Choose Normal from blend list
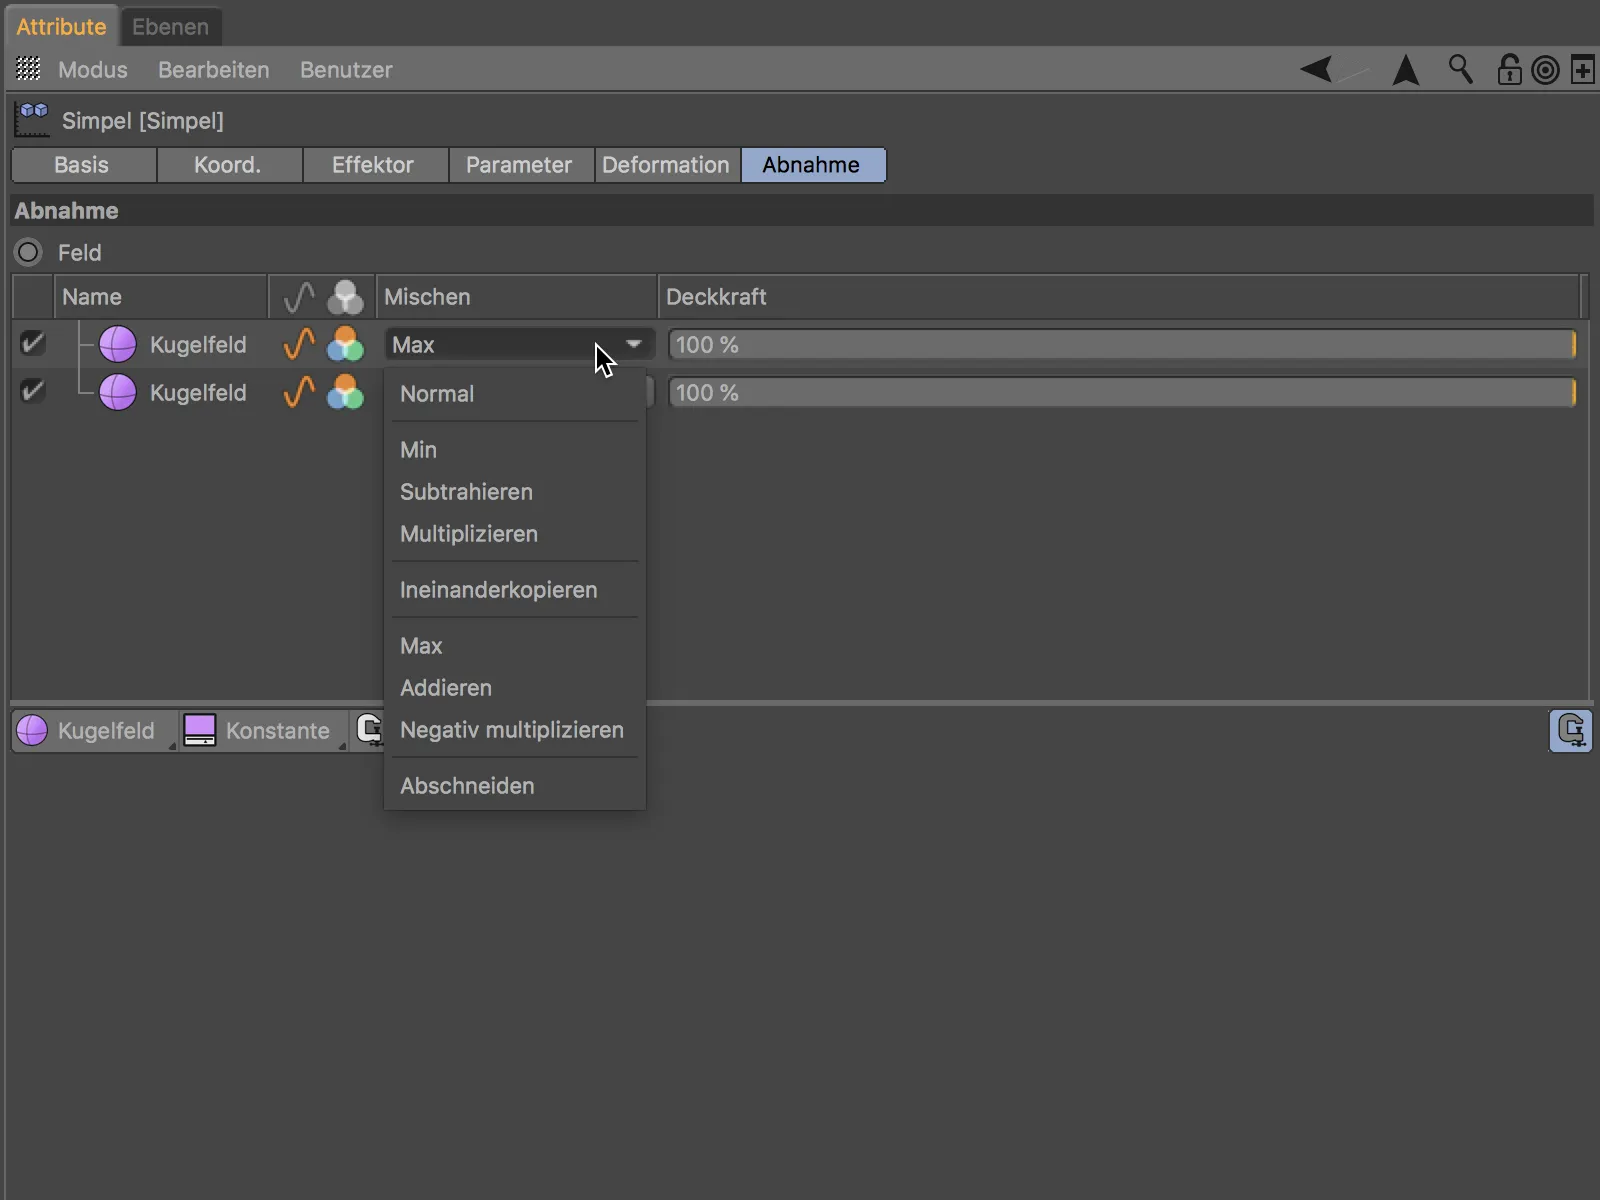The height and width of the screenshot is (1200, 1600). pyautogui.click(x=515, y=394)
